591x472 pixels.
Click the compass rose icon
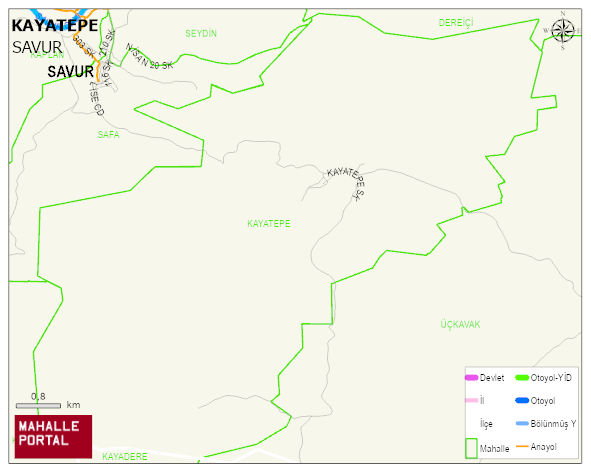point(563,31)
